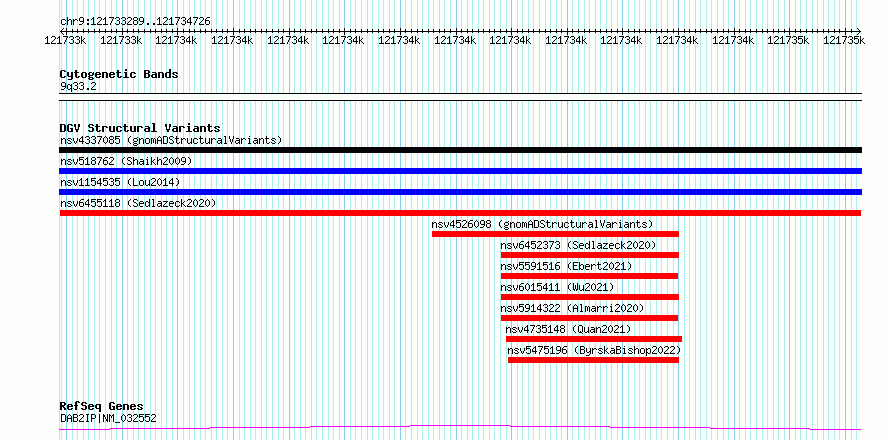Open the nsv6015411 (Wu2021) label
The width and height of the screenshot is (890, 440).
(557, 287)
